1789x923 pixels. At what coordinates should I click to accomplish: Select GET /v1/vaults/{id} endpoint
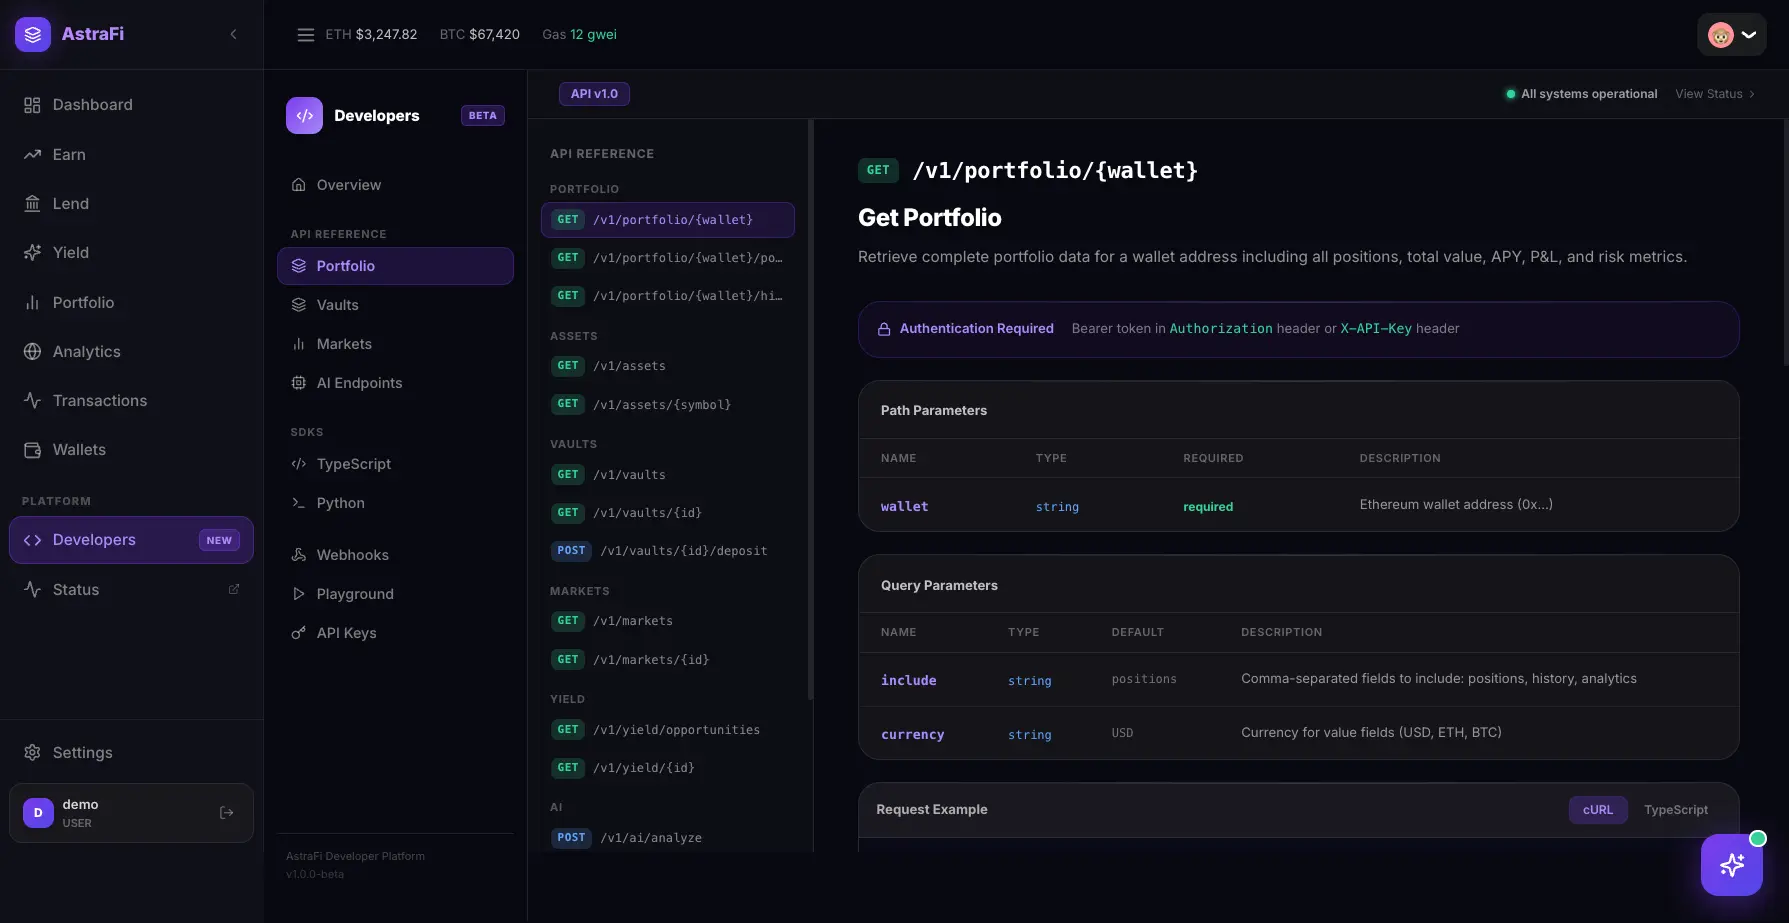click(668, 513)
